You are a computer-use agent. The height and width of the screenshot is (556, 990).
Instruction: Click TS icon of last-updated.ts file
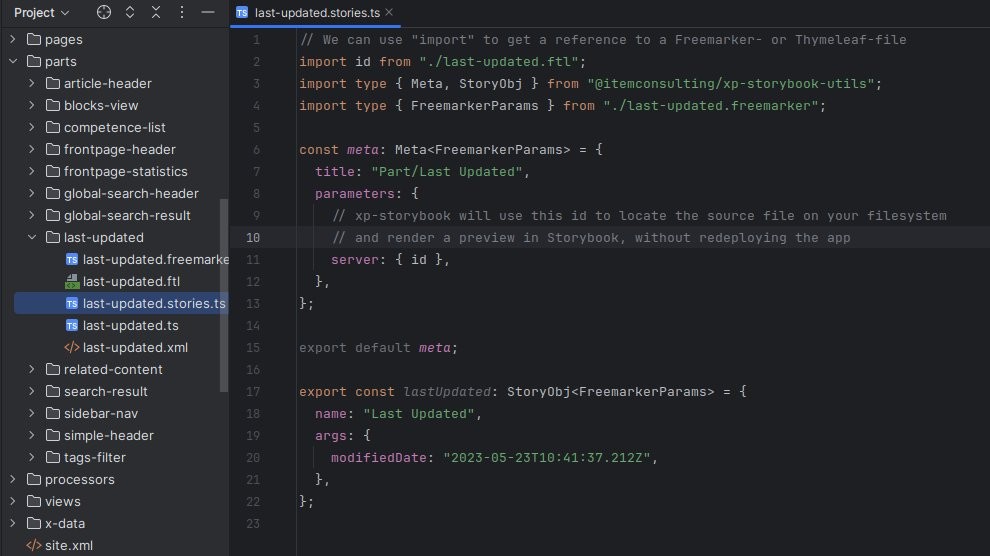point(72,326)
